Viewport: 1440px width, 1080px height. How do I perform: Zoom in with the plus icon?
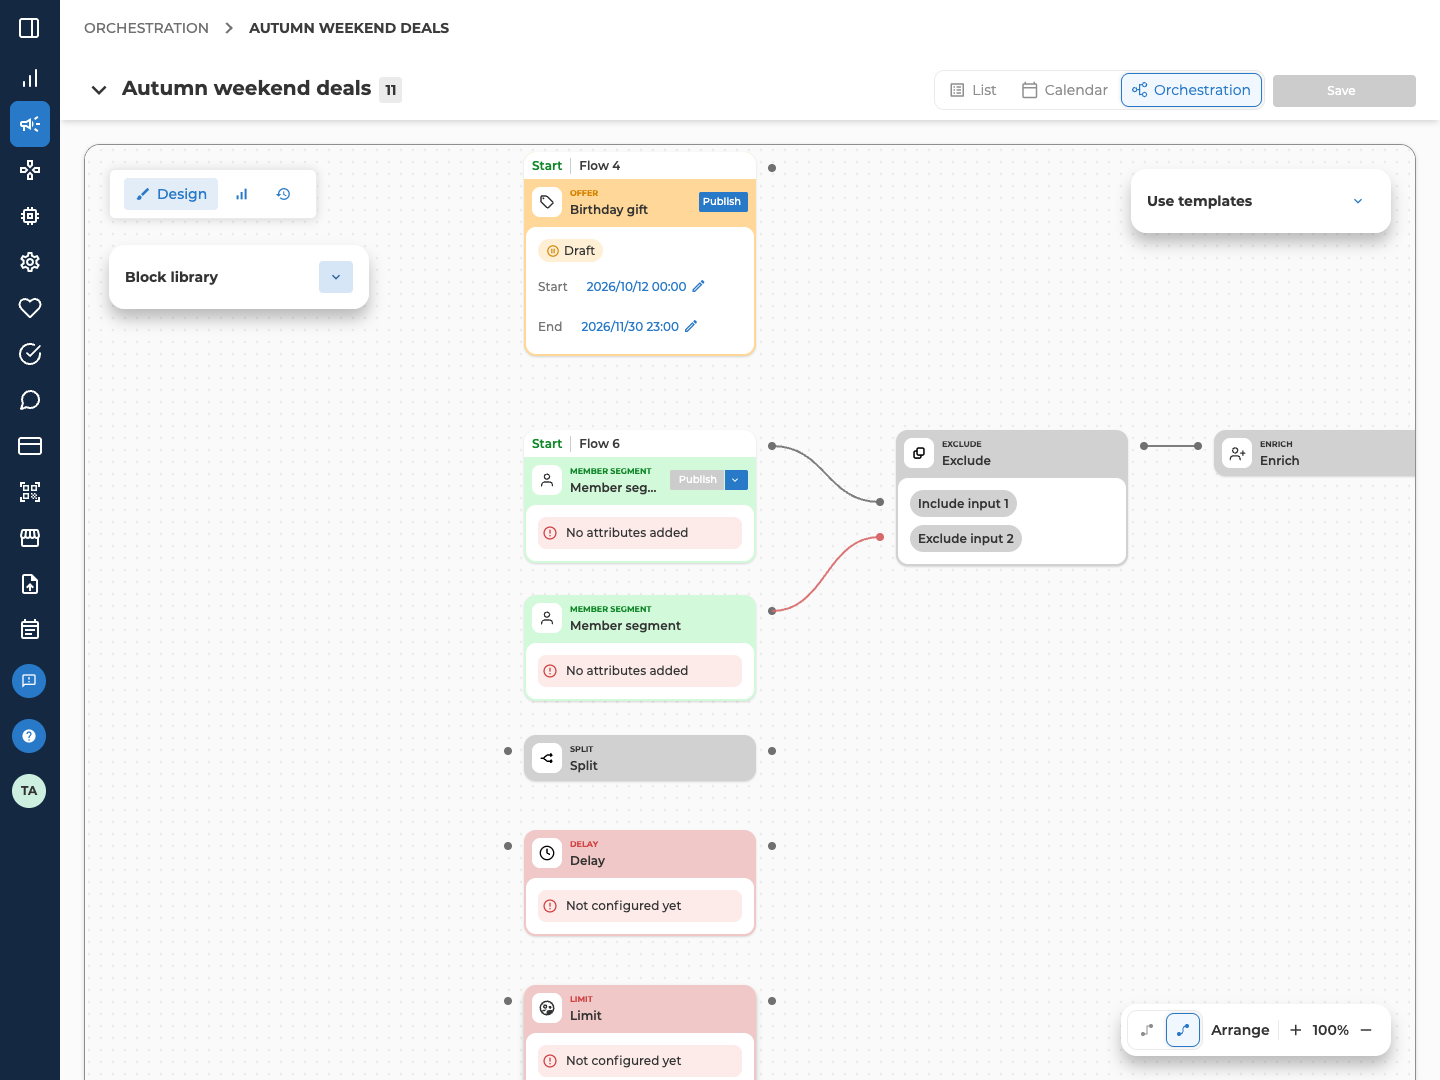[x=1296, y=1030]
